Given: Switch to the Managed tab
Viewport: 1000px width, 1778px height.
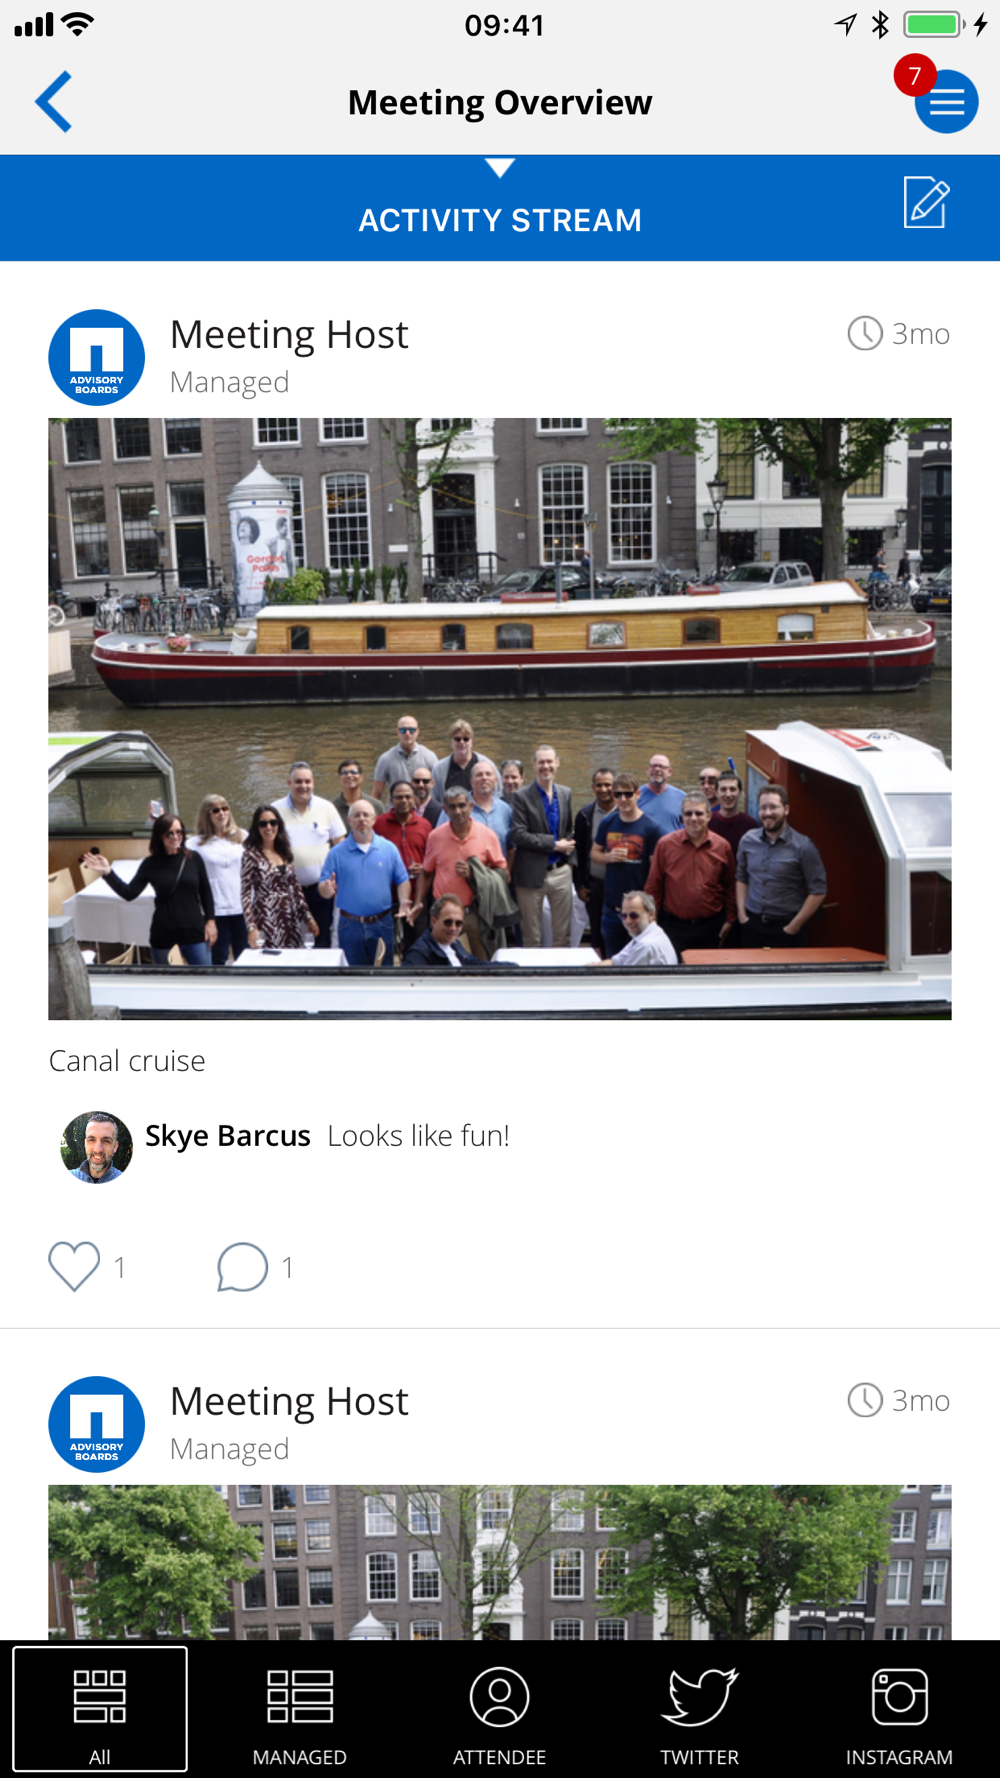Looking at the screenshot, I should (300, 1709).
